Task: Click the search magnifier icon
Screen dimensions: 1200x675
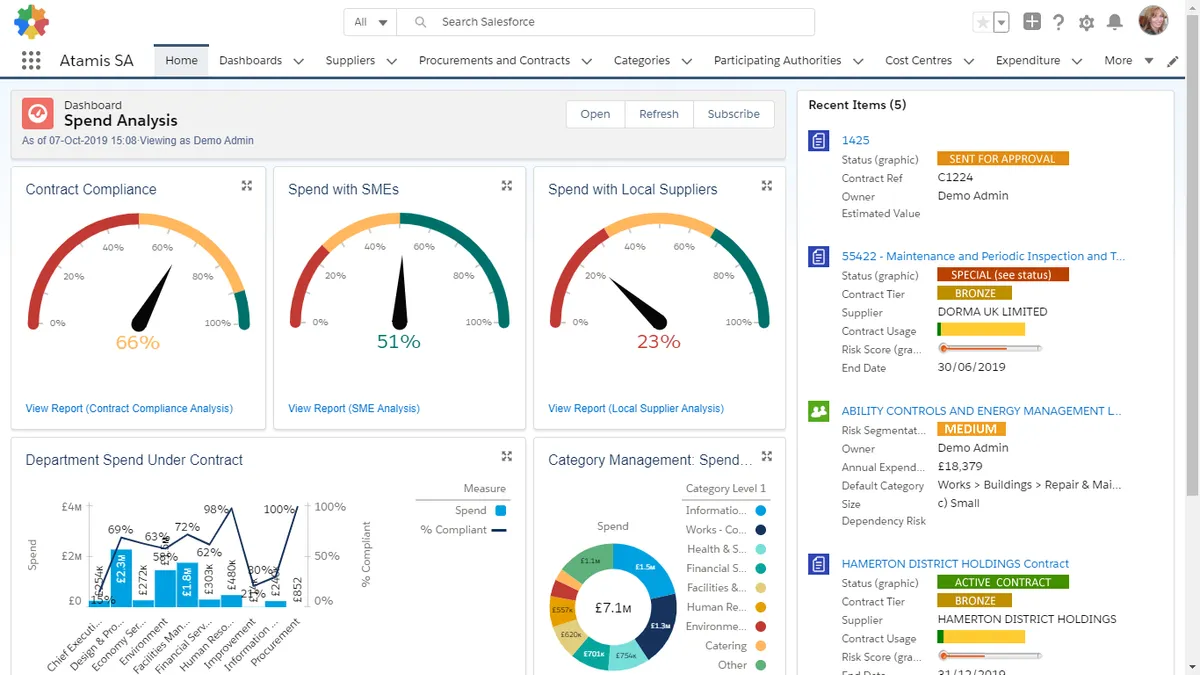Action: 421,22
